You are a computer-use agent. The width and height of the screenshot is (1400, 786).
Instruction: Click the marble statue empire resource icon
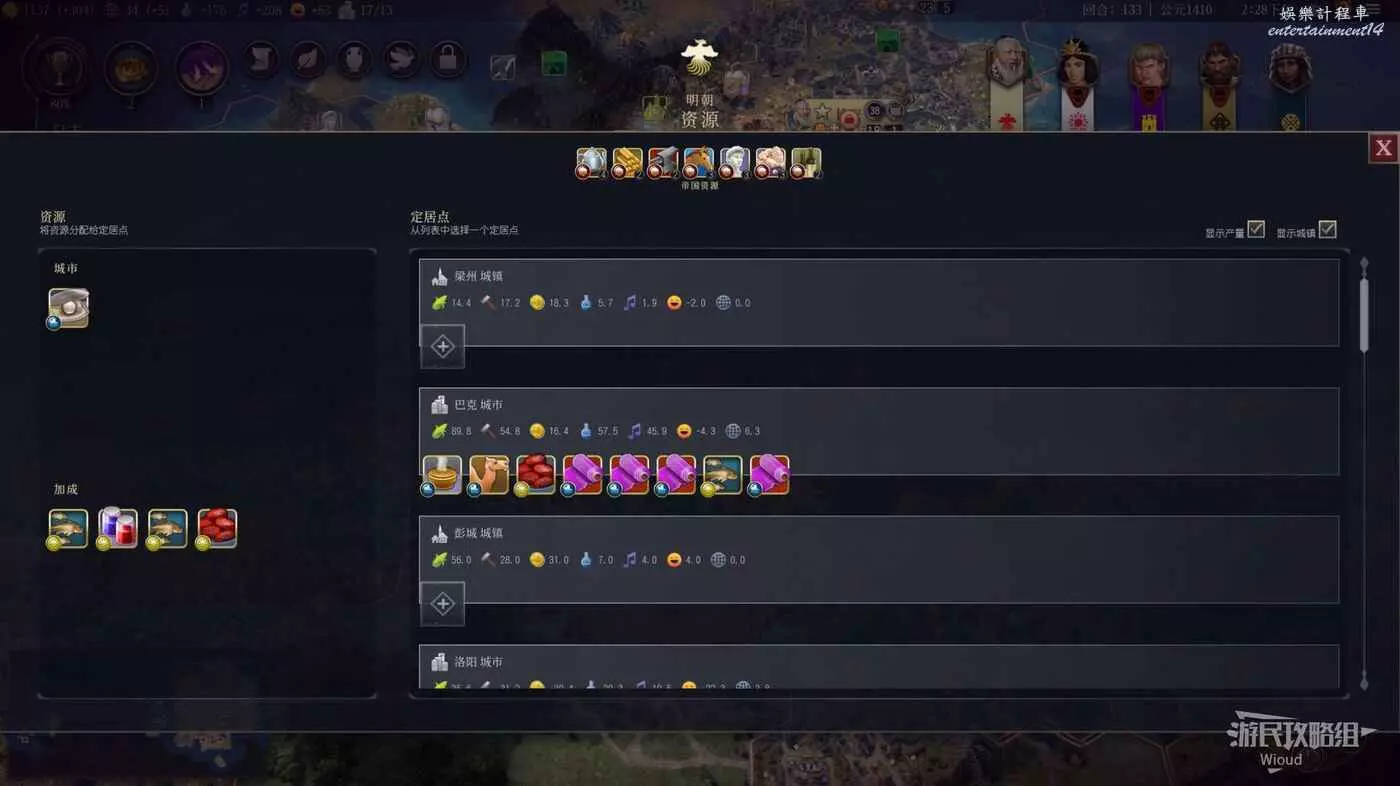tap(735, 163)
